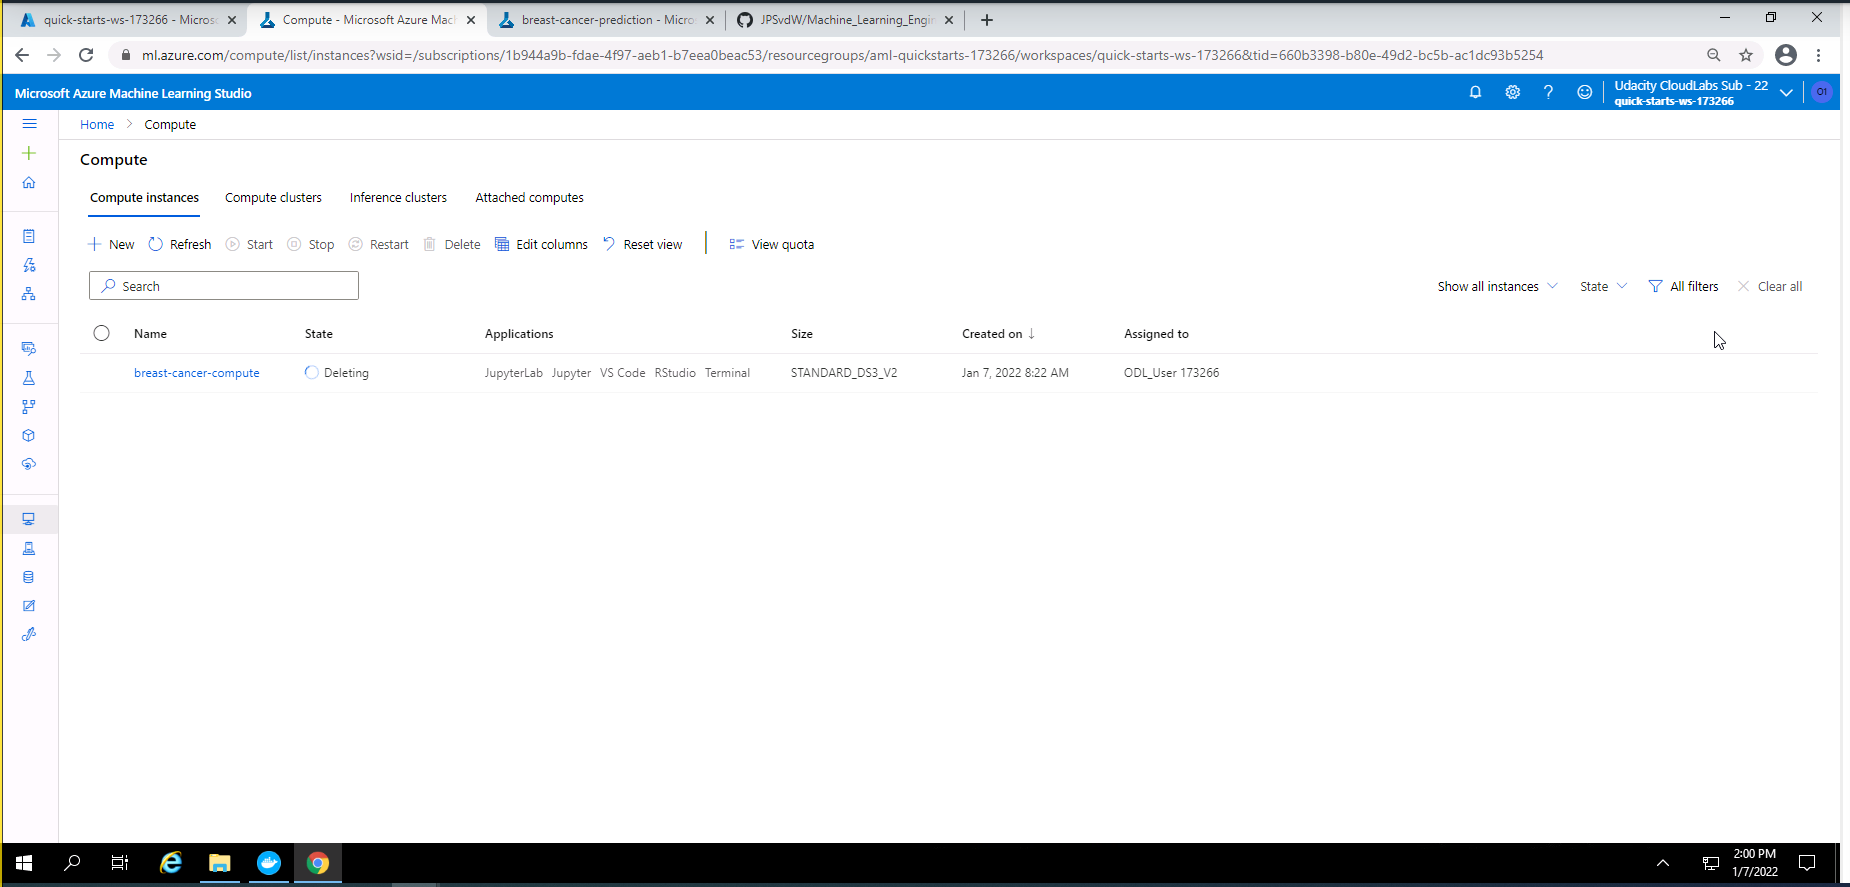
Task: Reload the page in Chrome
Action: 86,55
